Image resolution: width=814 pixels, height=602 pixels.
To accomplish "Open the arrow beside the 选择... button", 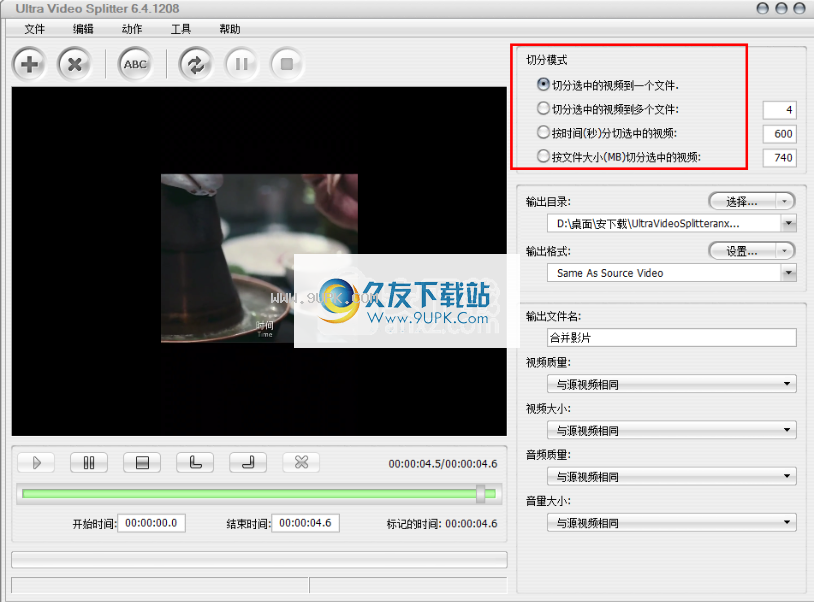I will coord(785,201).
